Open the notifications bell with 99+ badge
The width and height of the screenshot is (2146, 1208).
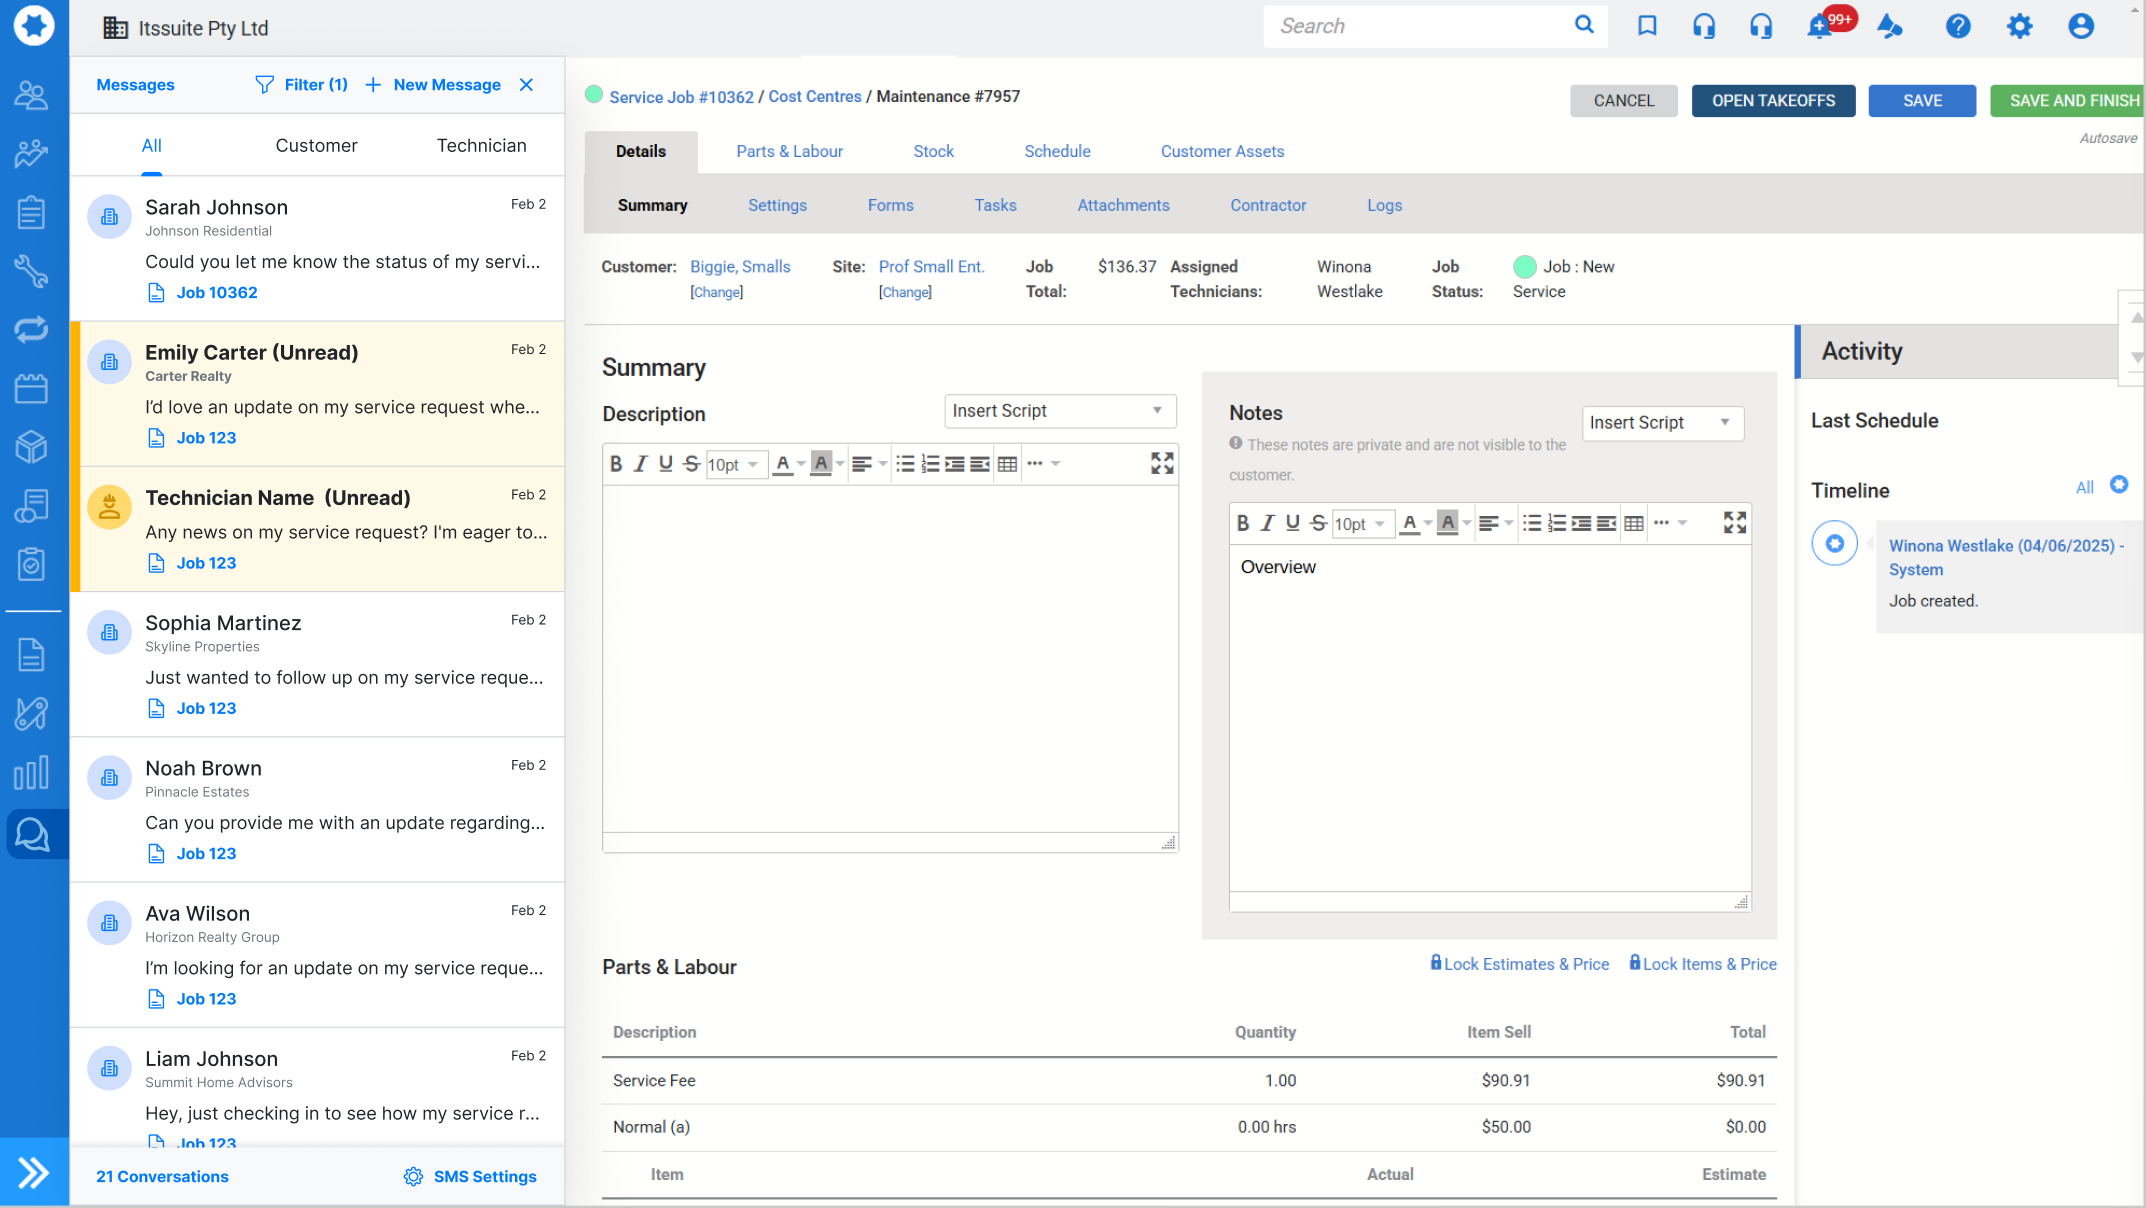[x=1820, y=26]
